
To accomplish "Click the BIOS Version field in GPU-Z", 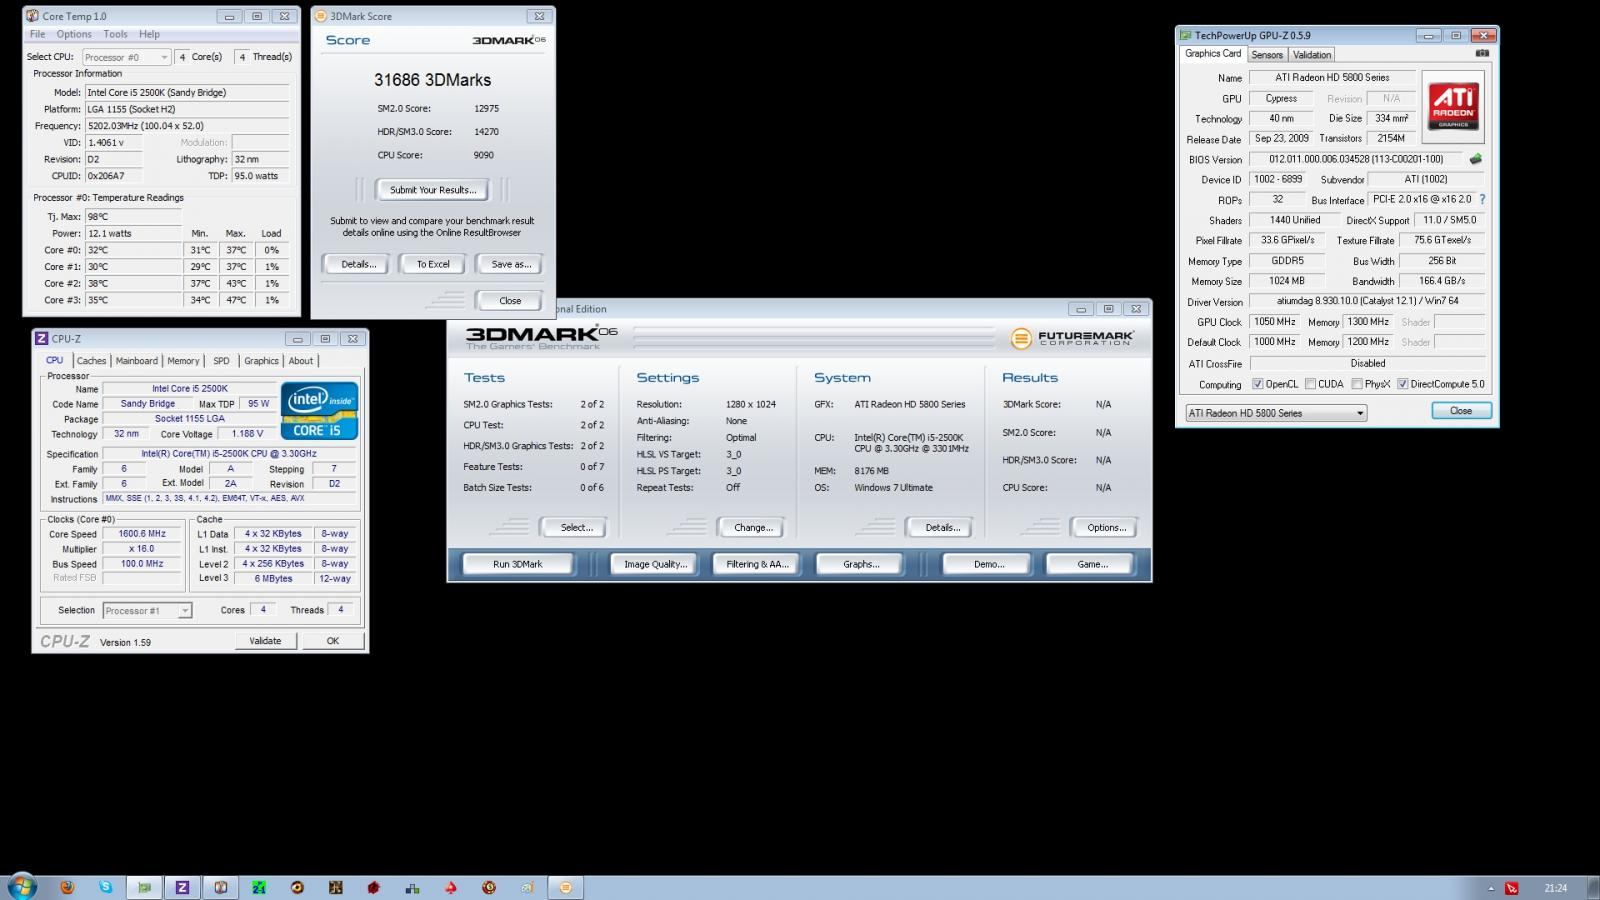I will click(1356, 159).
